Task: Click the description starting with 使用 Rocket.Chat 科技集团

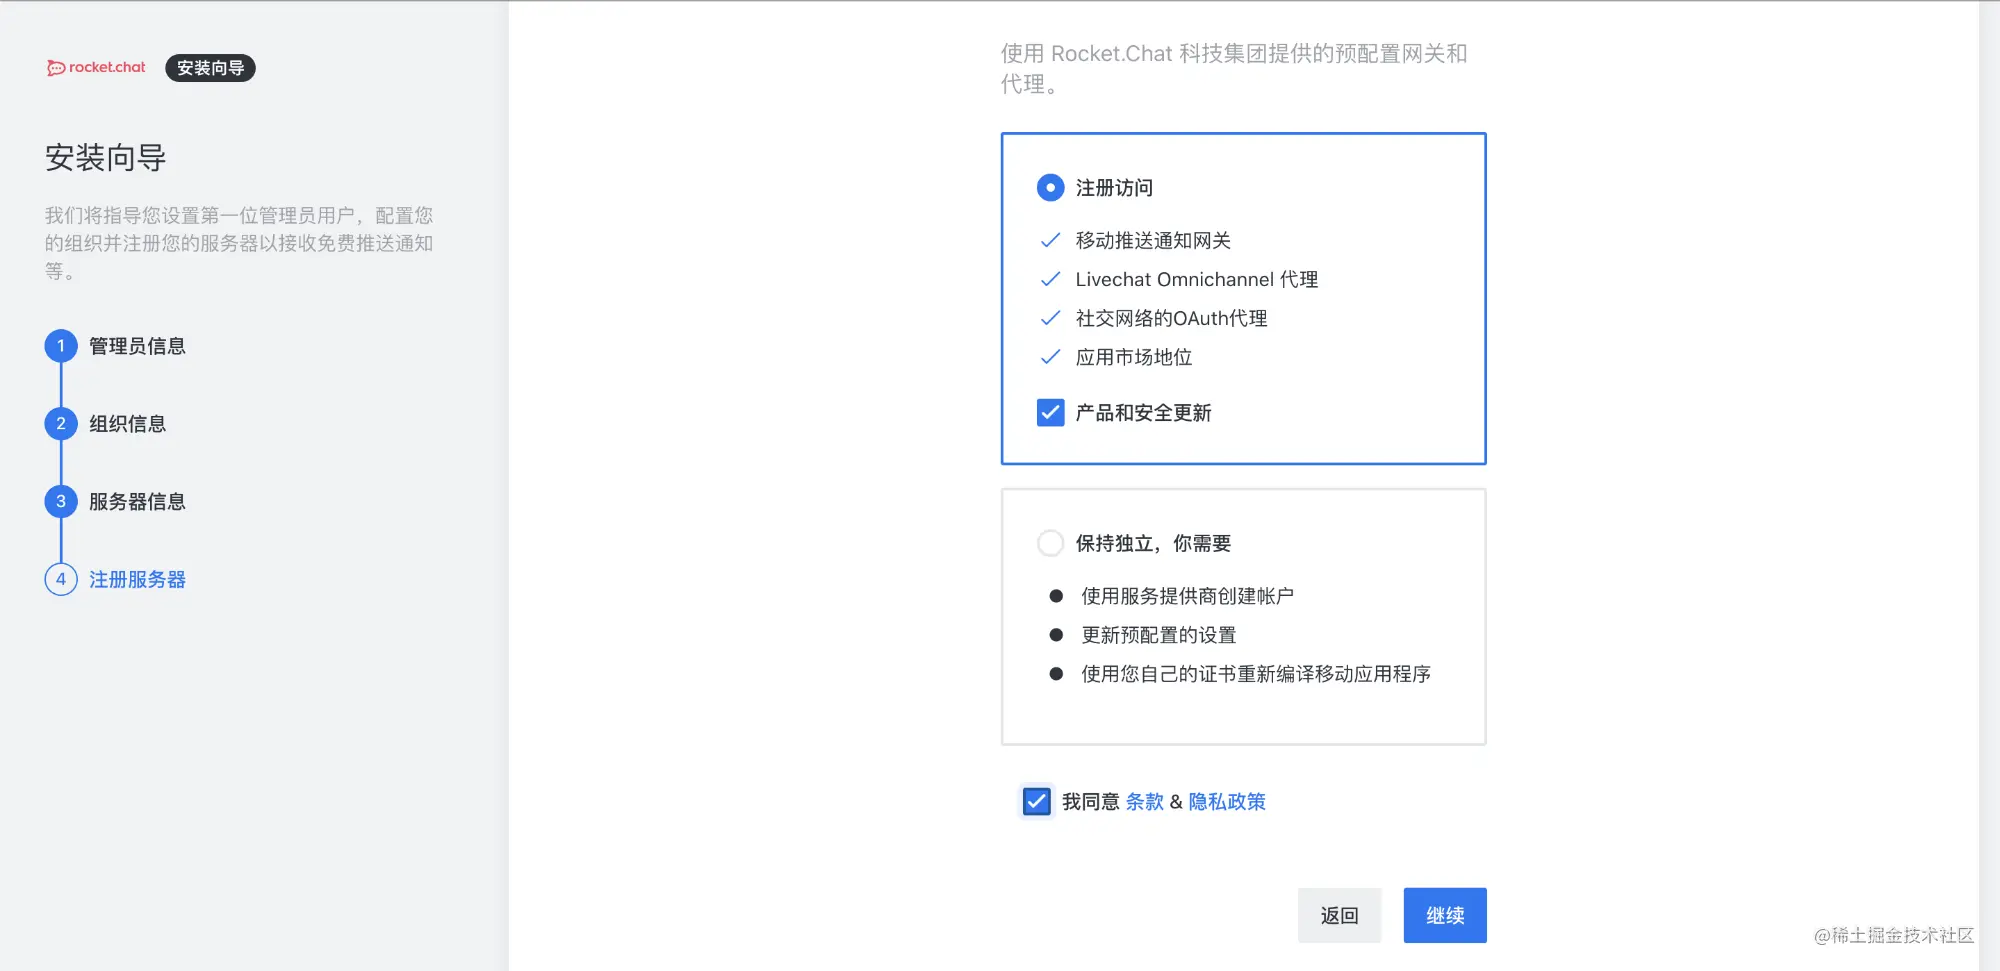Action: click(x=1234, y=68)
